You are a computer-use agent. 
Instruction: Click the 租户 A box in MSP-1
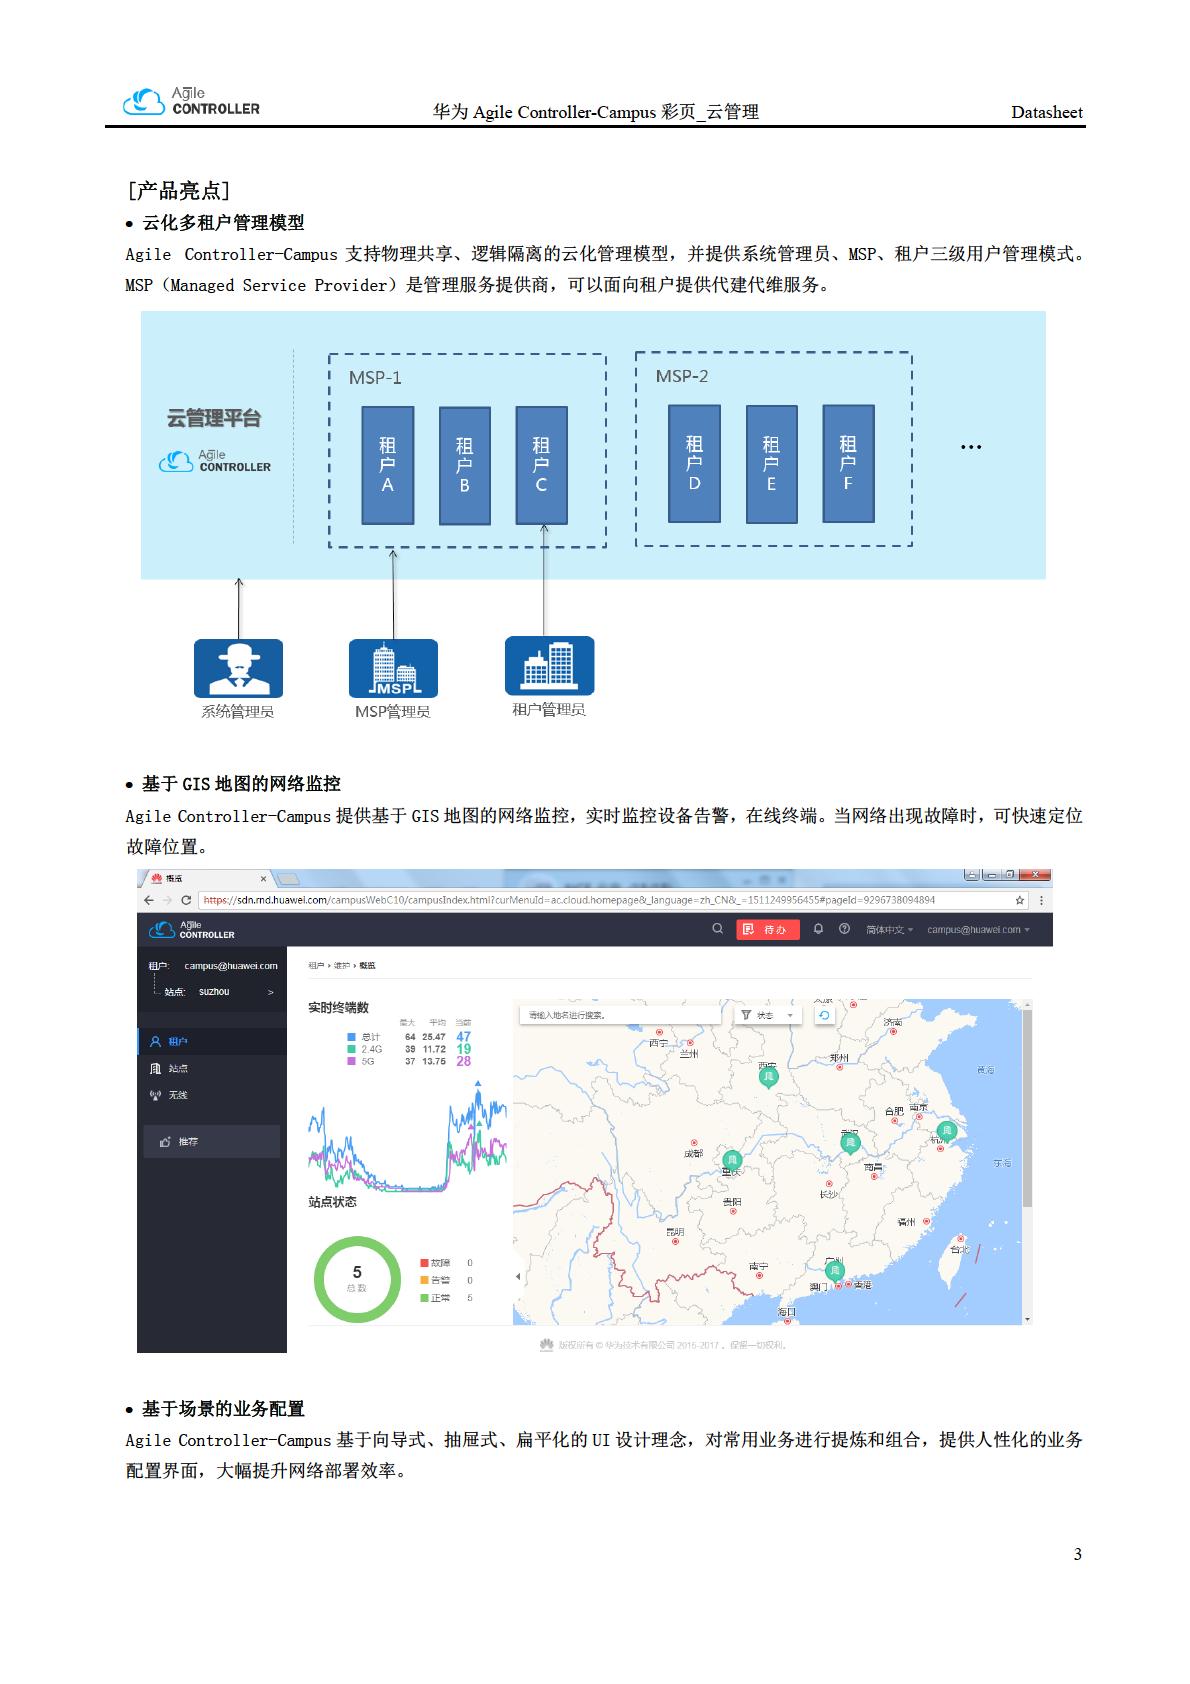(388, 465)
